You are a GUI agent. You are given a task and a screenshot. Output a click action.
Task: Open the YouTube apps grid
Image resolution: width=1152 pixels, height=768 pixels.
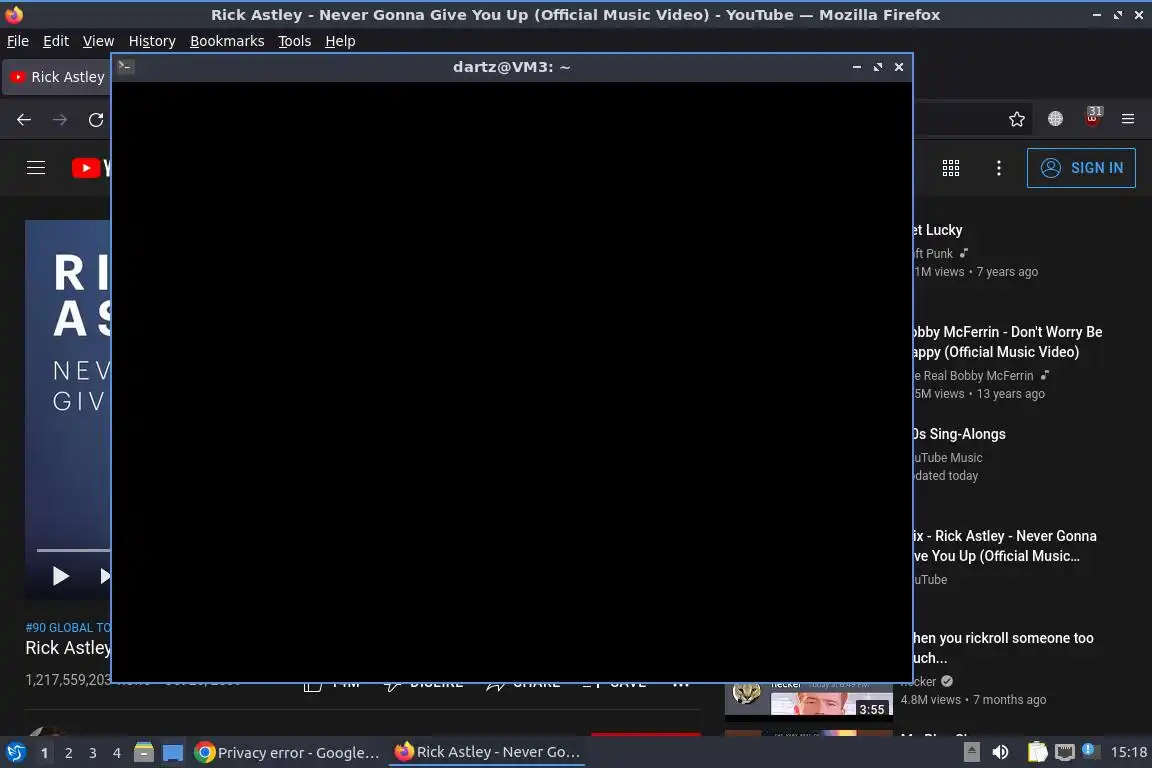pos(951,168)
